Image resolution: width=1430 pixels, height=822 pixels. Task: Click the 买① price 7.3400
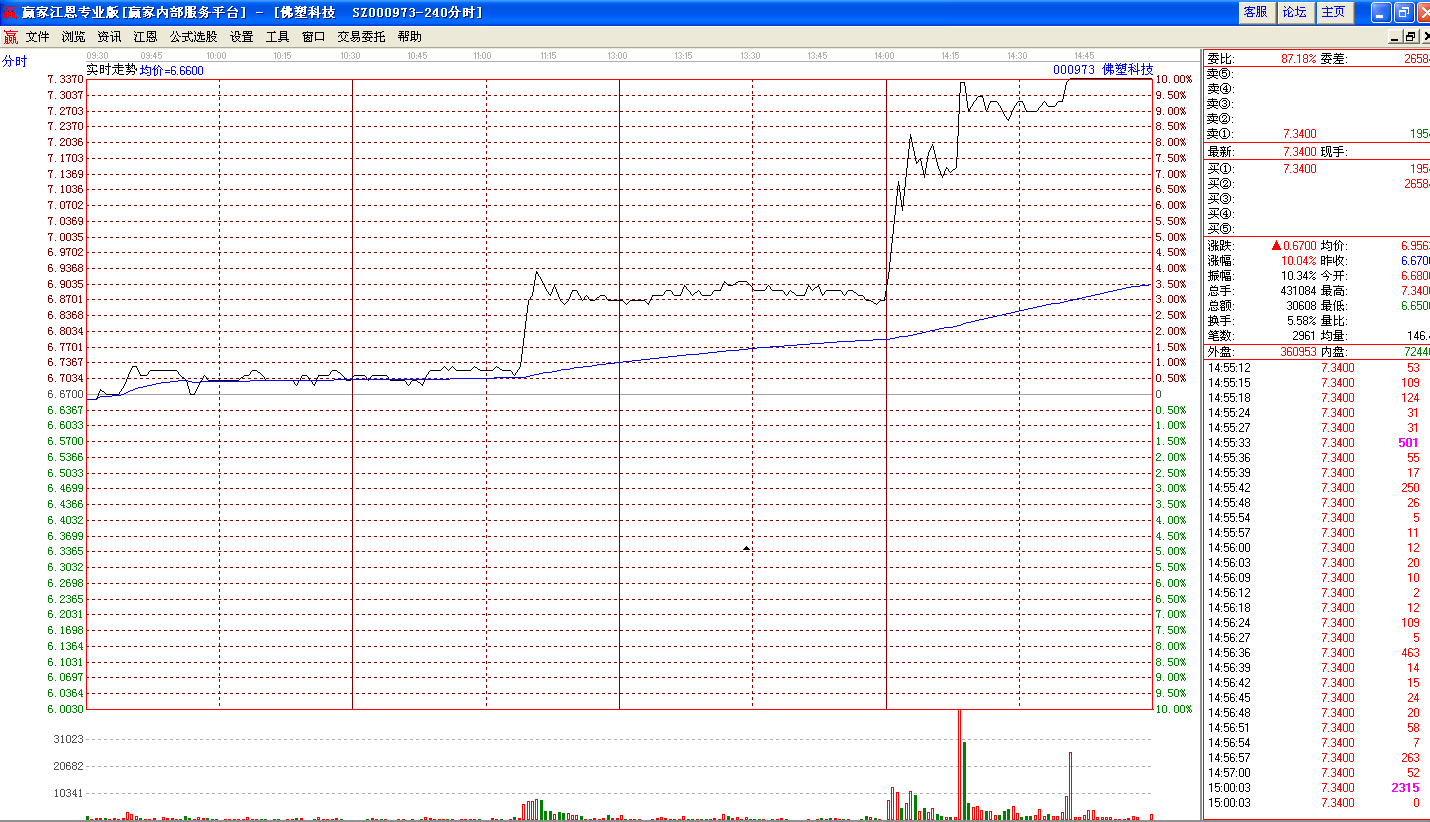click(x=1299, y=169)
